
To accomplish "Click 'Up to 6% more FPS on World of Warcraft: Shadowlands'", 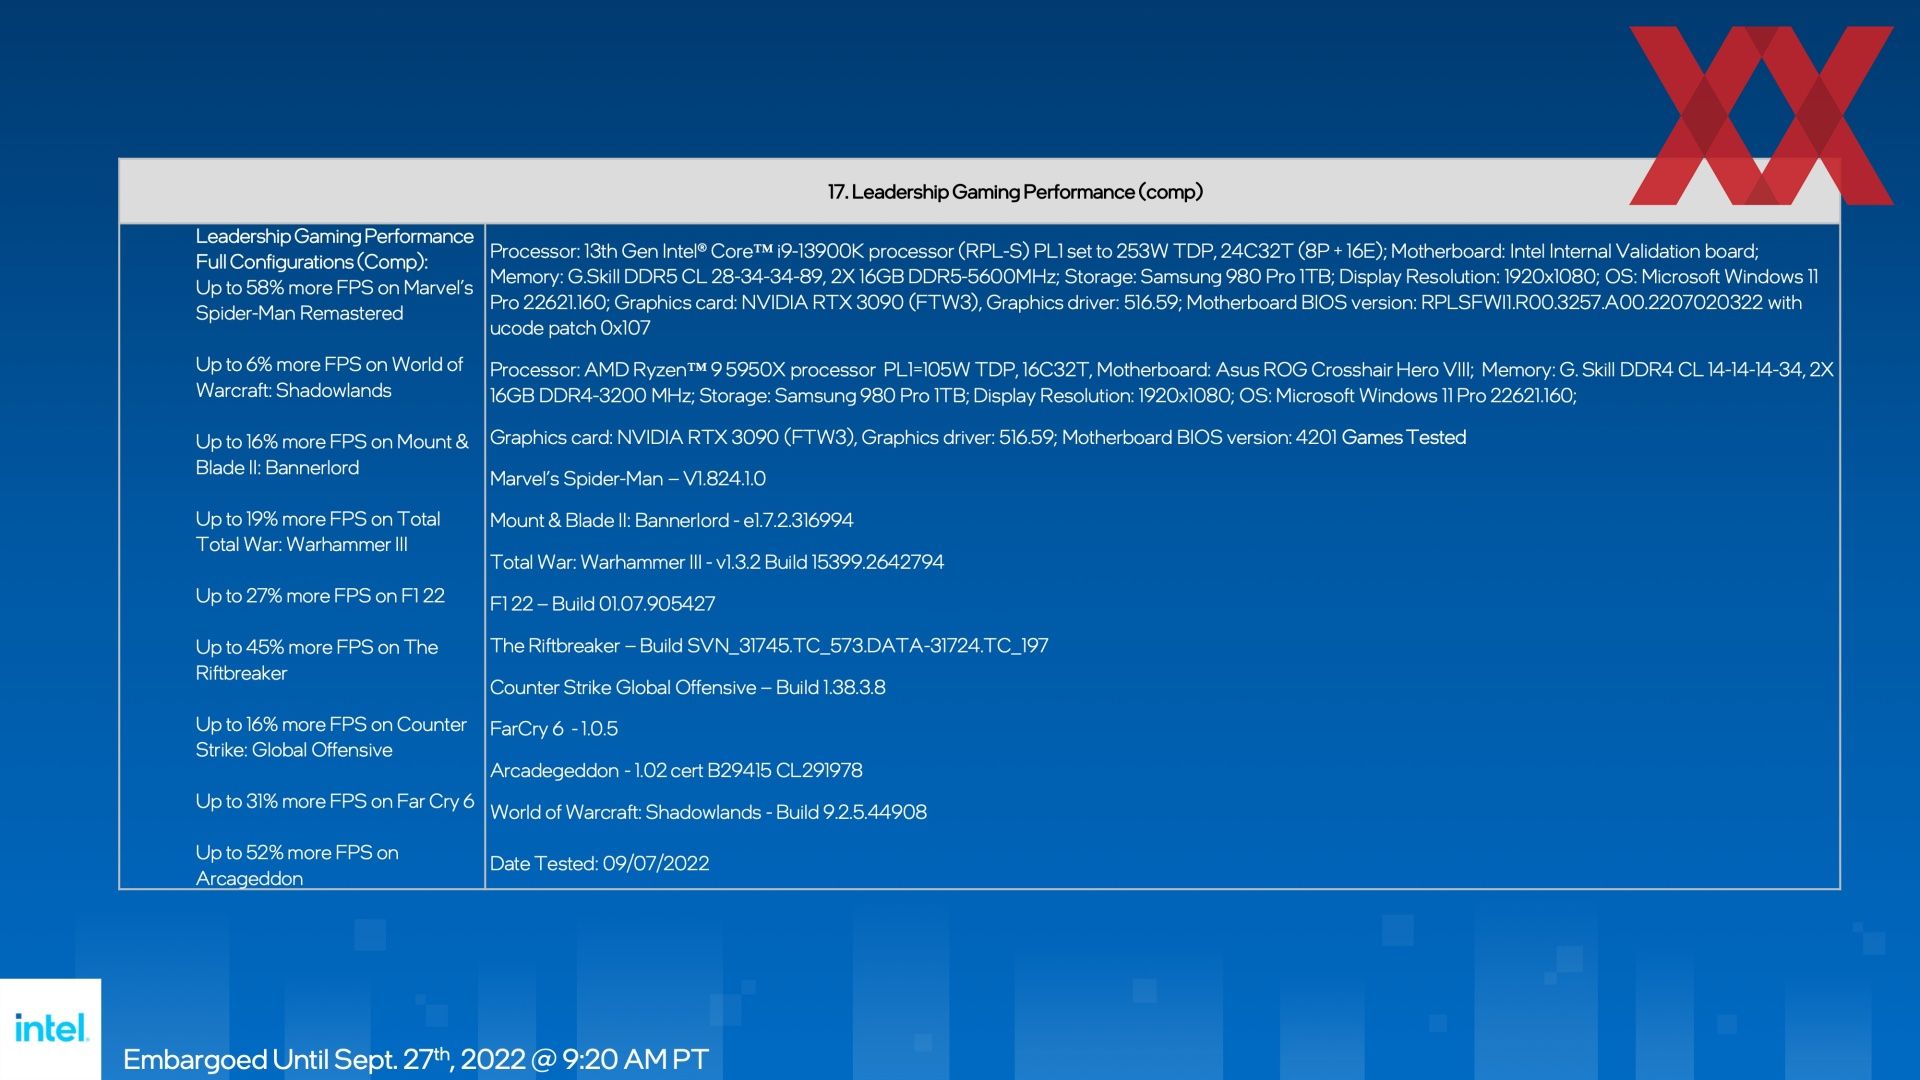I will [x=329, y=377].
